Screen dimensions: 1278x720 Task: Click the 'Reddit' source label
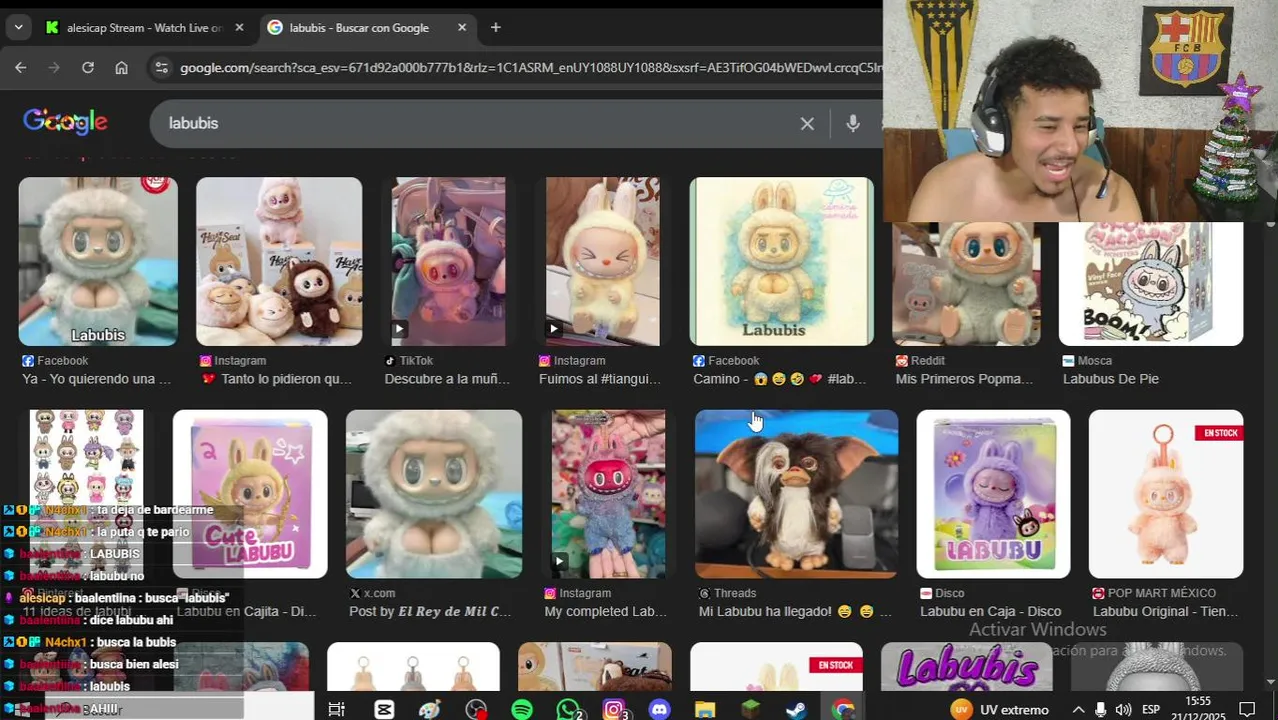click(930, 361)
